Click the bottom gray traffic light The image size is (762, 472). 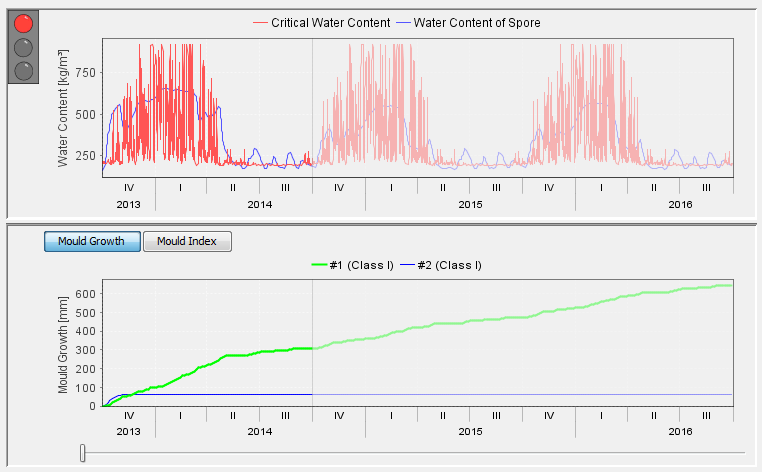tap(24, 71)
